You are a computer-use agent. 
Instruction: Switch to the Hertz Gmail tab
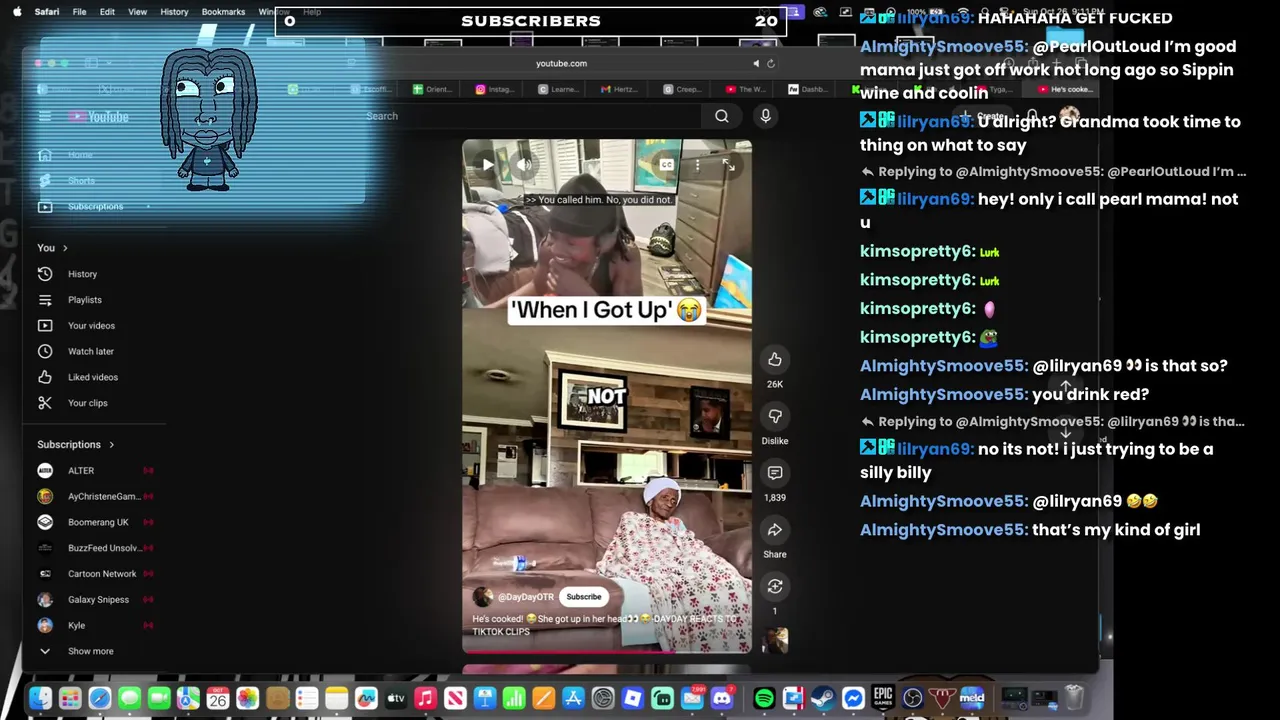619,89
